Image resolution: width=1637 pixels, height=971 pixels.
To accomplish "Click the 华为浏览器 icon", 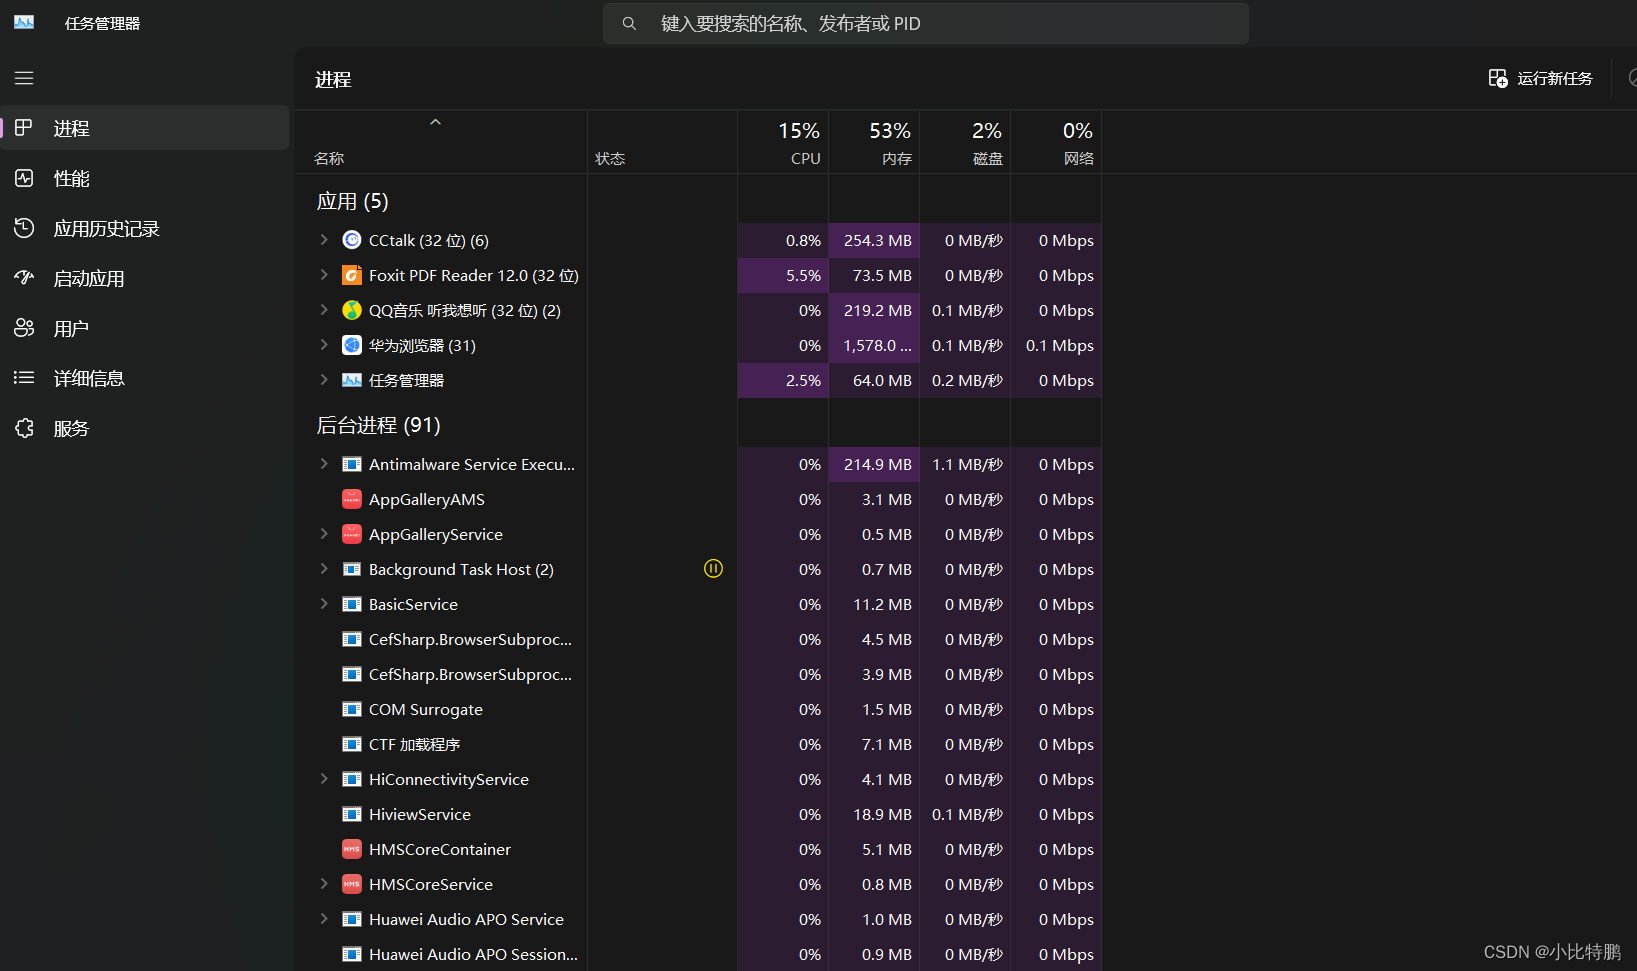I will coord(352,345).
